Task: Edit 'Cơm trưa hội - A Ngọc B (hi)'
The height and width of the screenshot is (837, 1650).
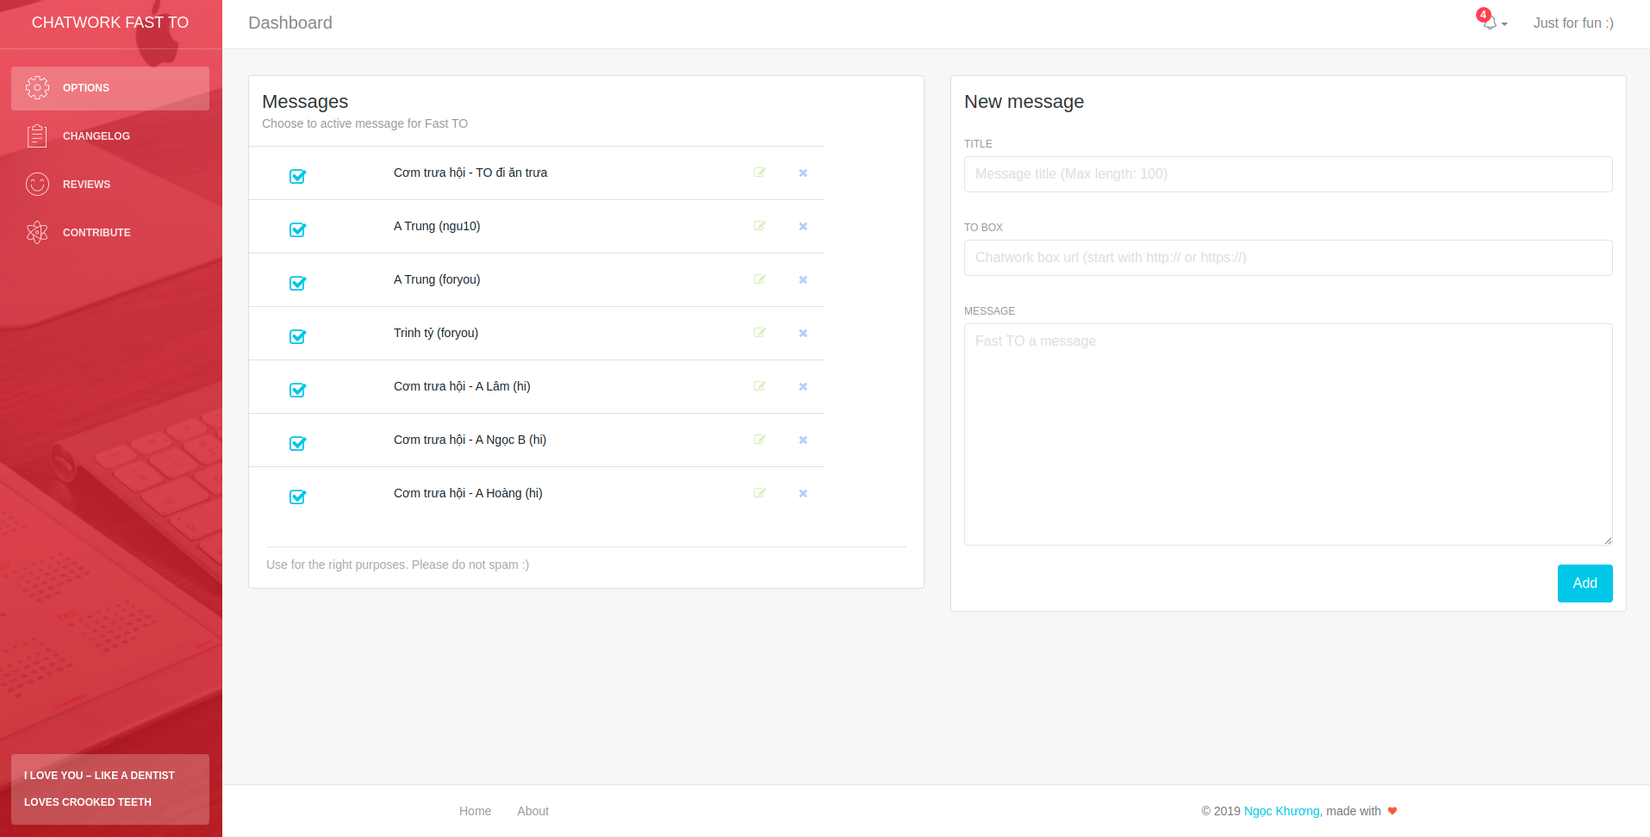Action: (760, 440)
